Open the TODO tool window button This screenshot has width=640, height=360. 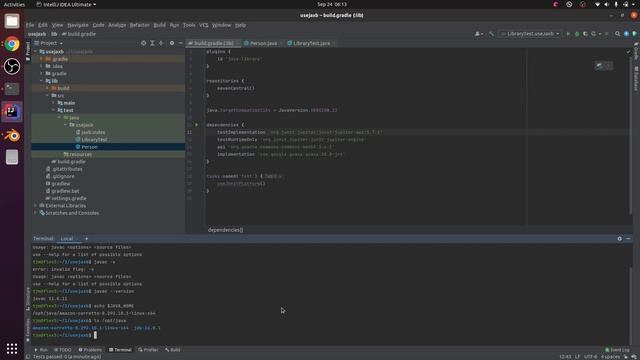63,350
